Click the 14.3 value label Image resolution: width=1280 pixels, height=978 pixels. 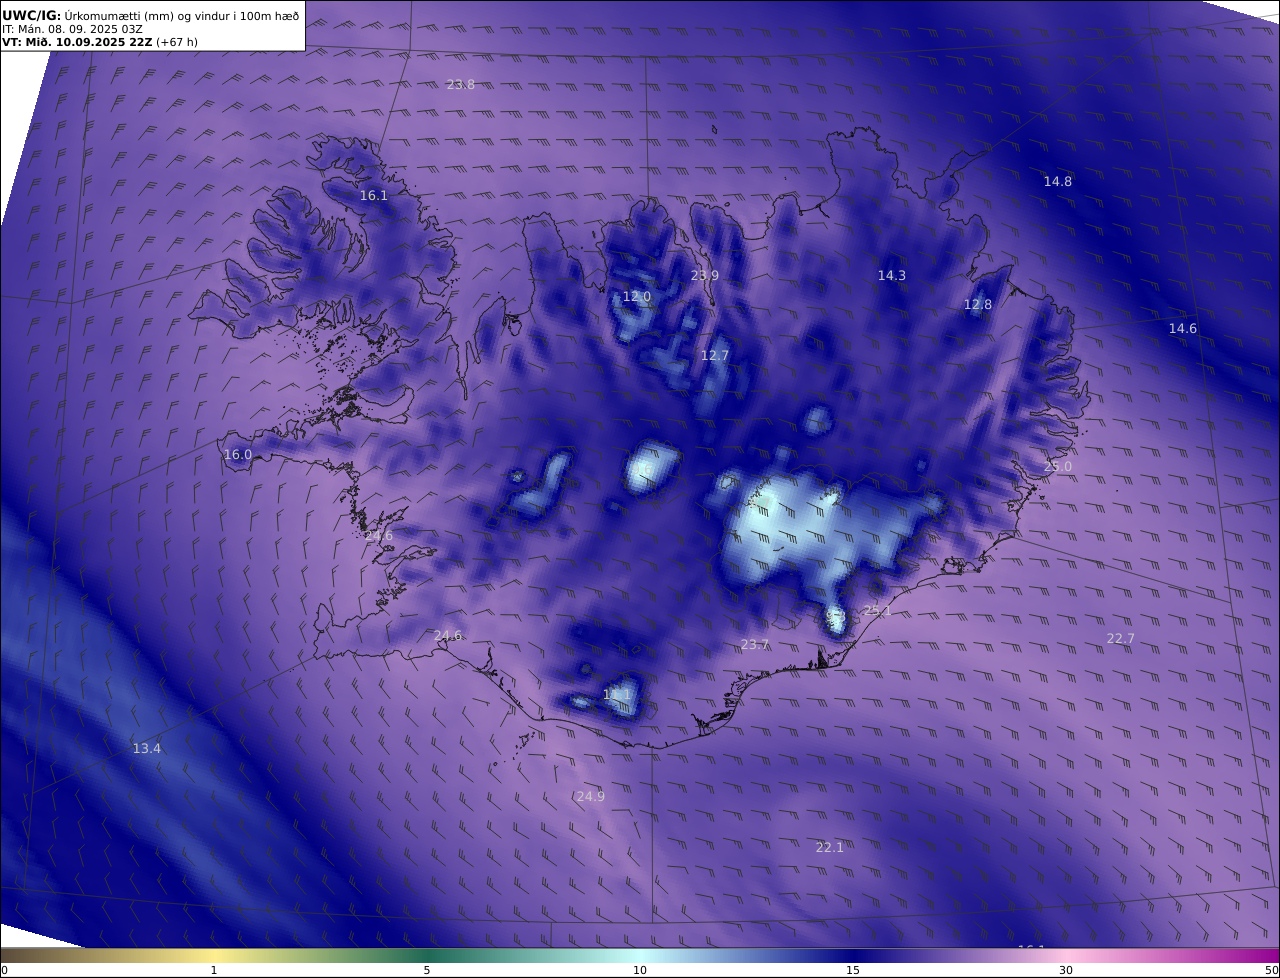click(x=891, y=276)
